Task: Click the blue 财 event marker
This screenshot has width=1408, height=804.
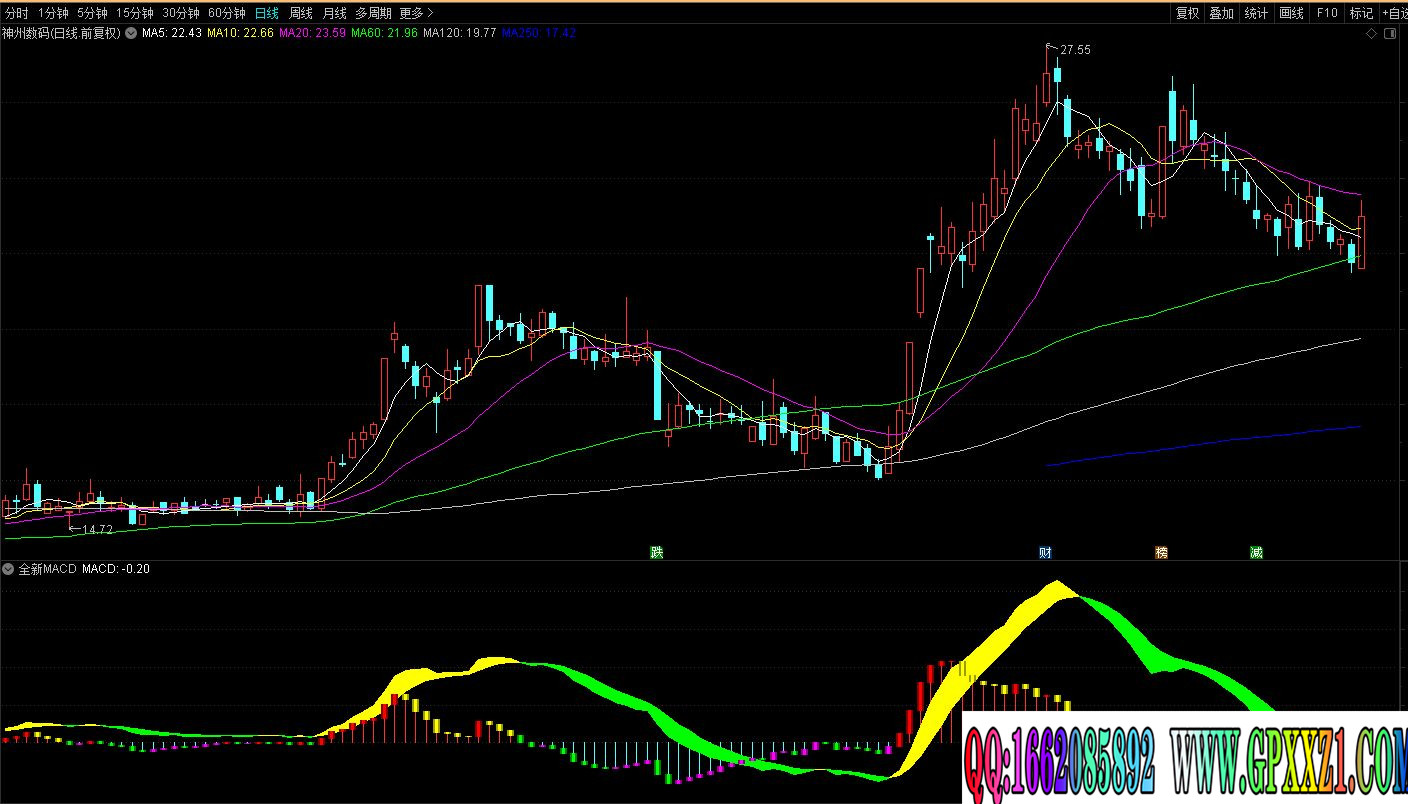Action: pos(1045,552)
